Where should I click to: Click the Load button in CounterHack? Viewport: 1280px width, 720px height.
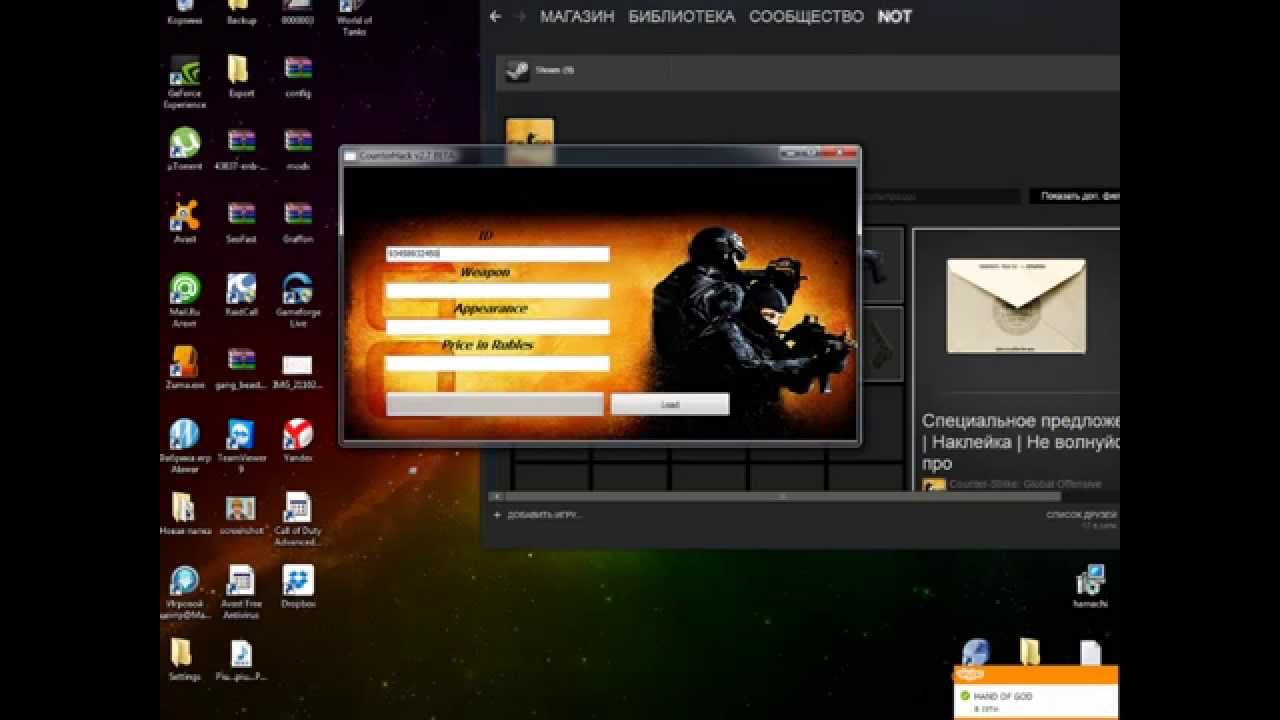pyautogui.click(x=670, y=404)
